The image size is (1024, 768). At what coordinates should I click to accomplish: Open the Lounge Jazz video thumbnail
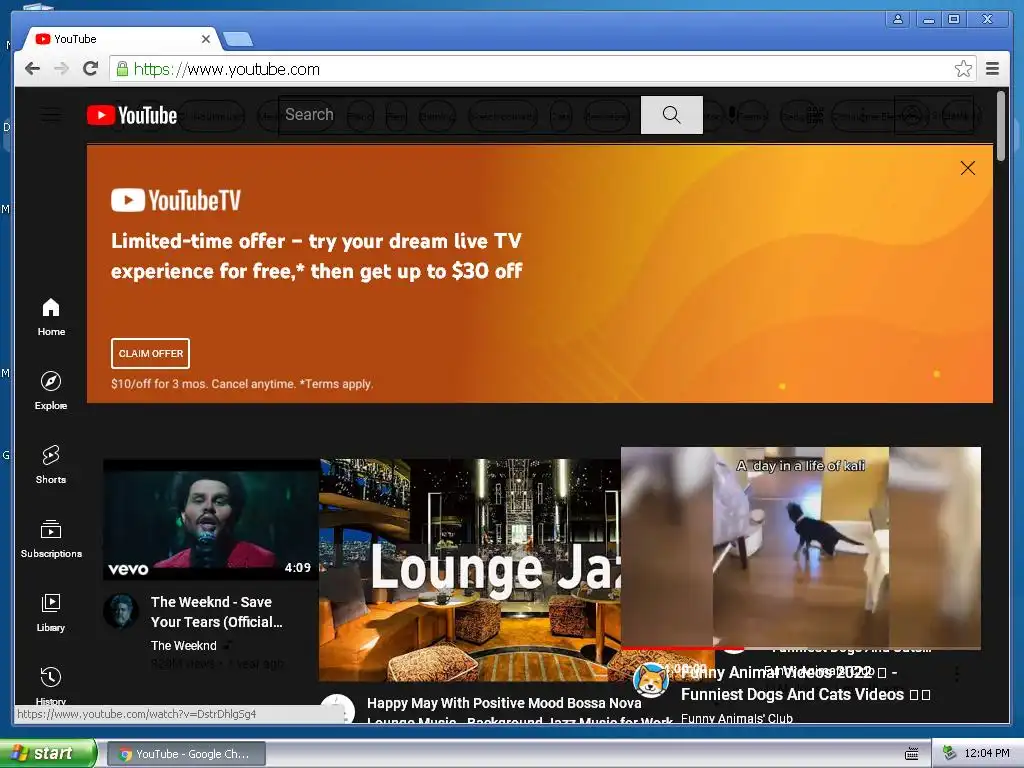coord(470,569)
